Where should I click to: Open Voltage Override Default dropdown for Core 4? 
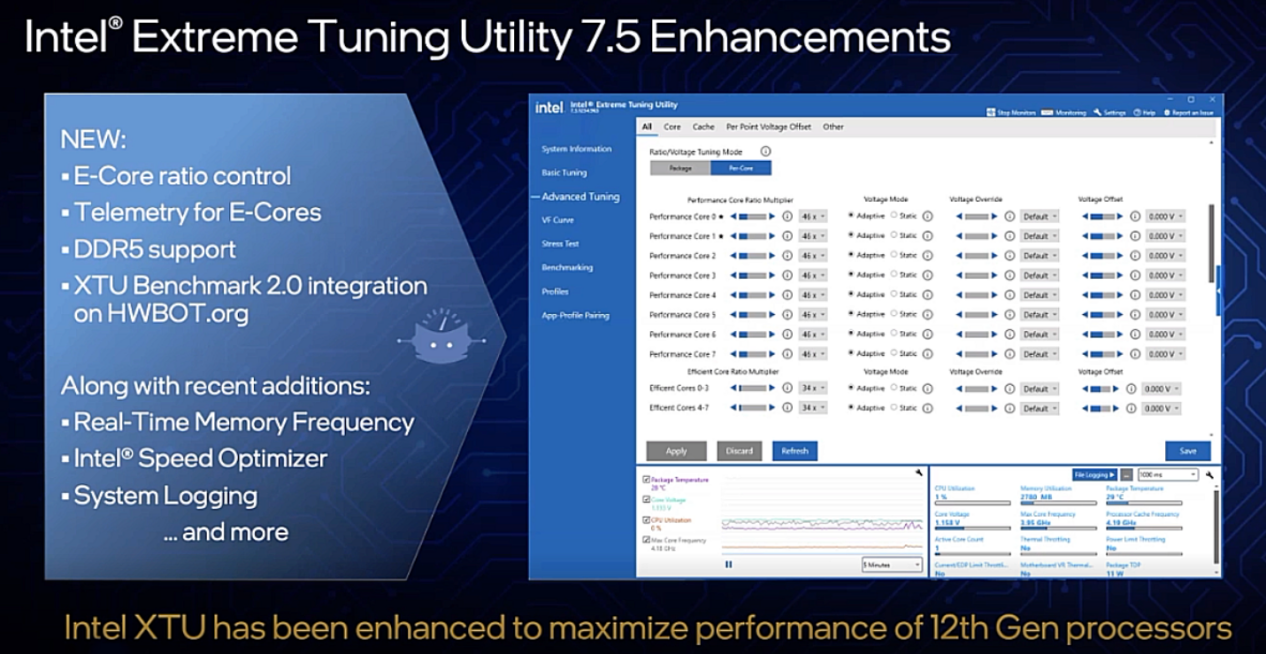pyautogui.click(x=1040, y=295)
